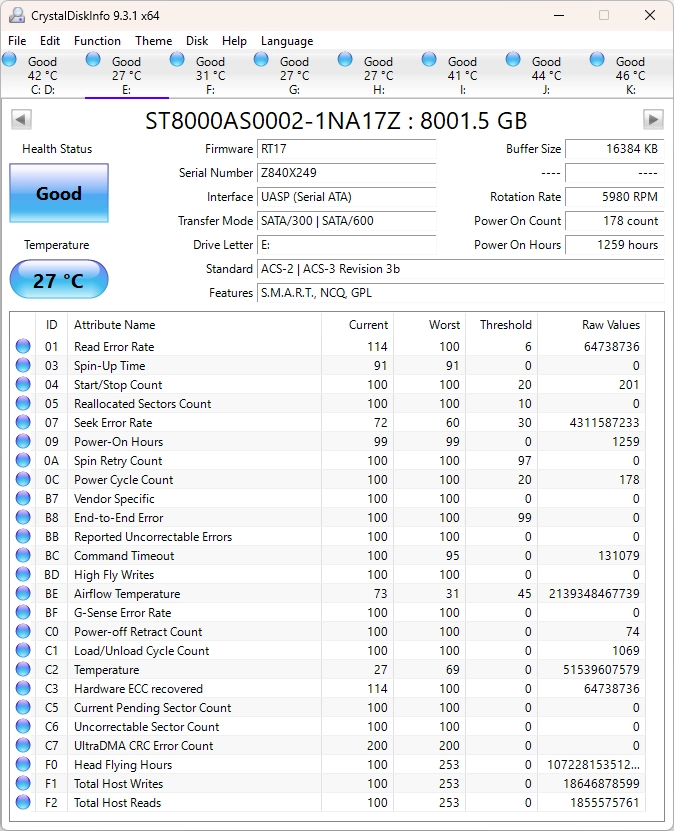Viewport: 674px width, 831px height.
Task: Select status orb for disk H:
Action: pos(345,59)
